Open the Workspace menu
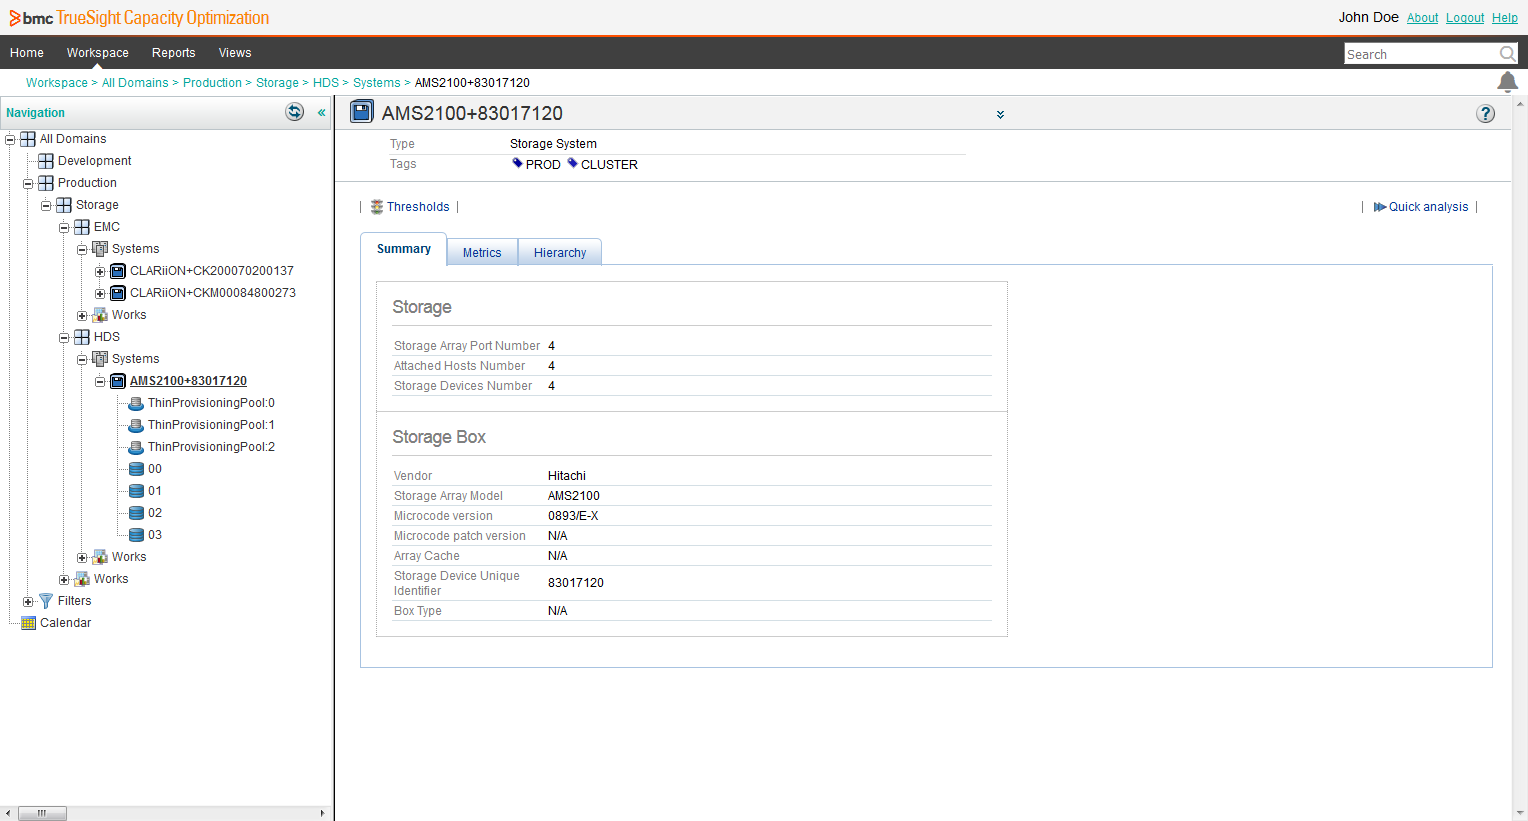The width and height of the screenshot is (1528, 821). click(98, 53)
